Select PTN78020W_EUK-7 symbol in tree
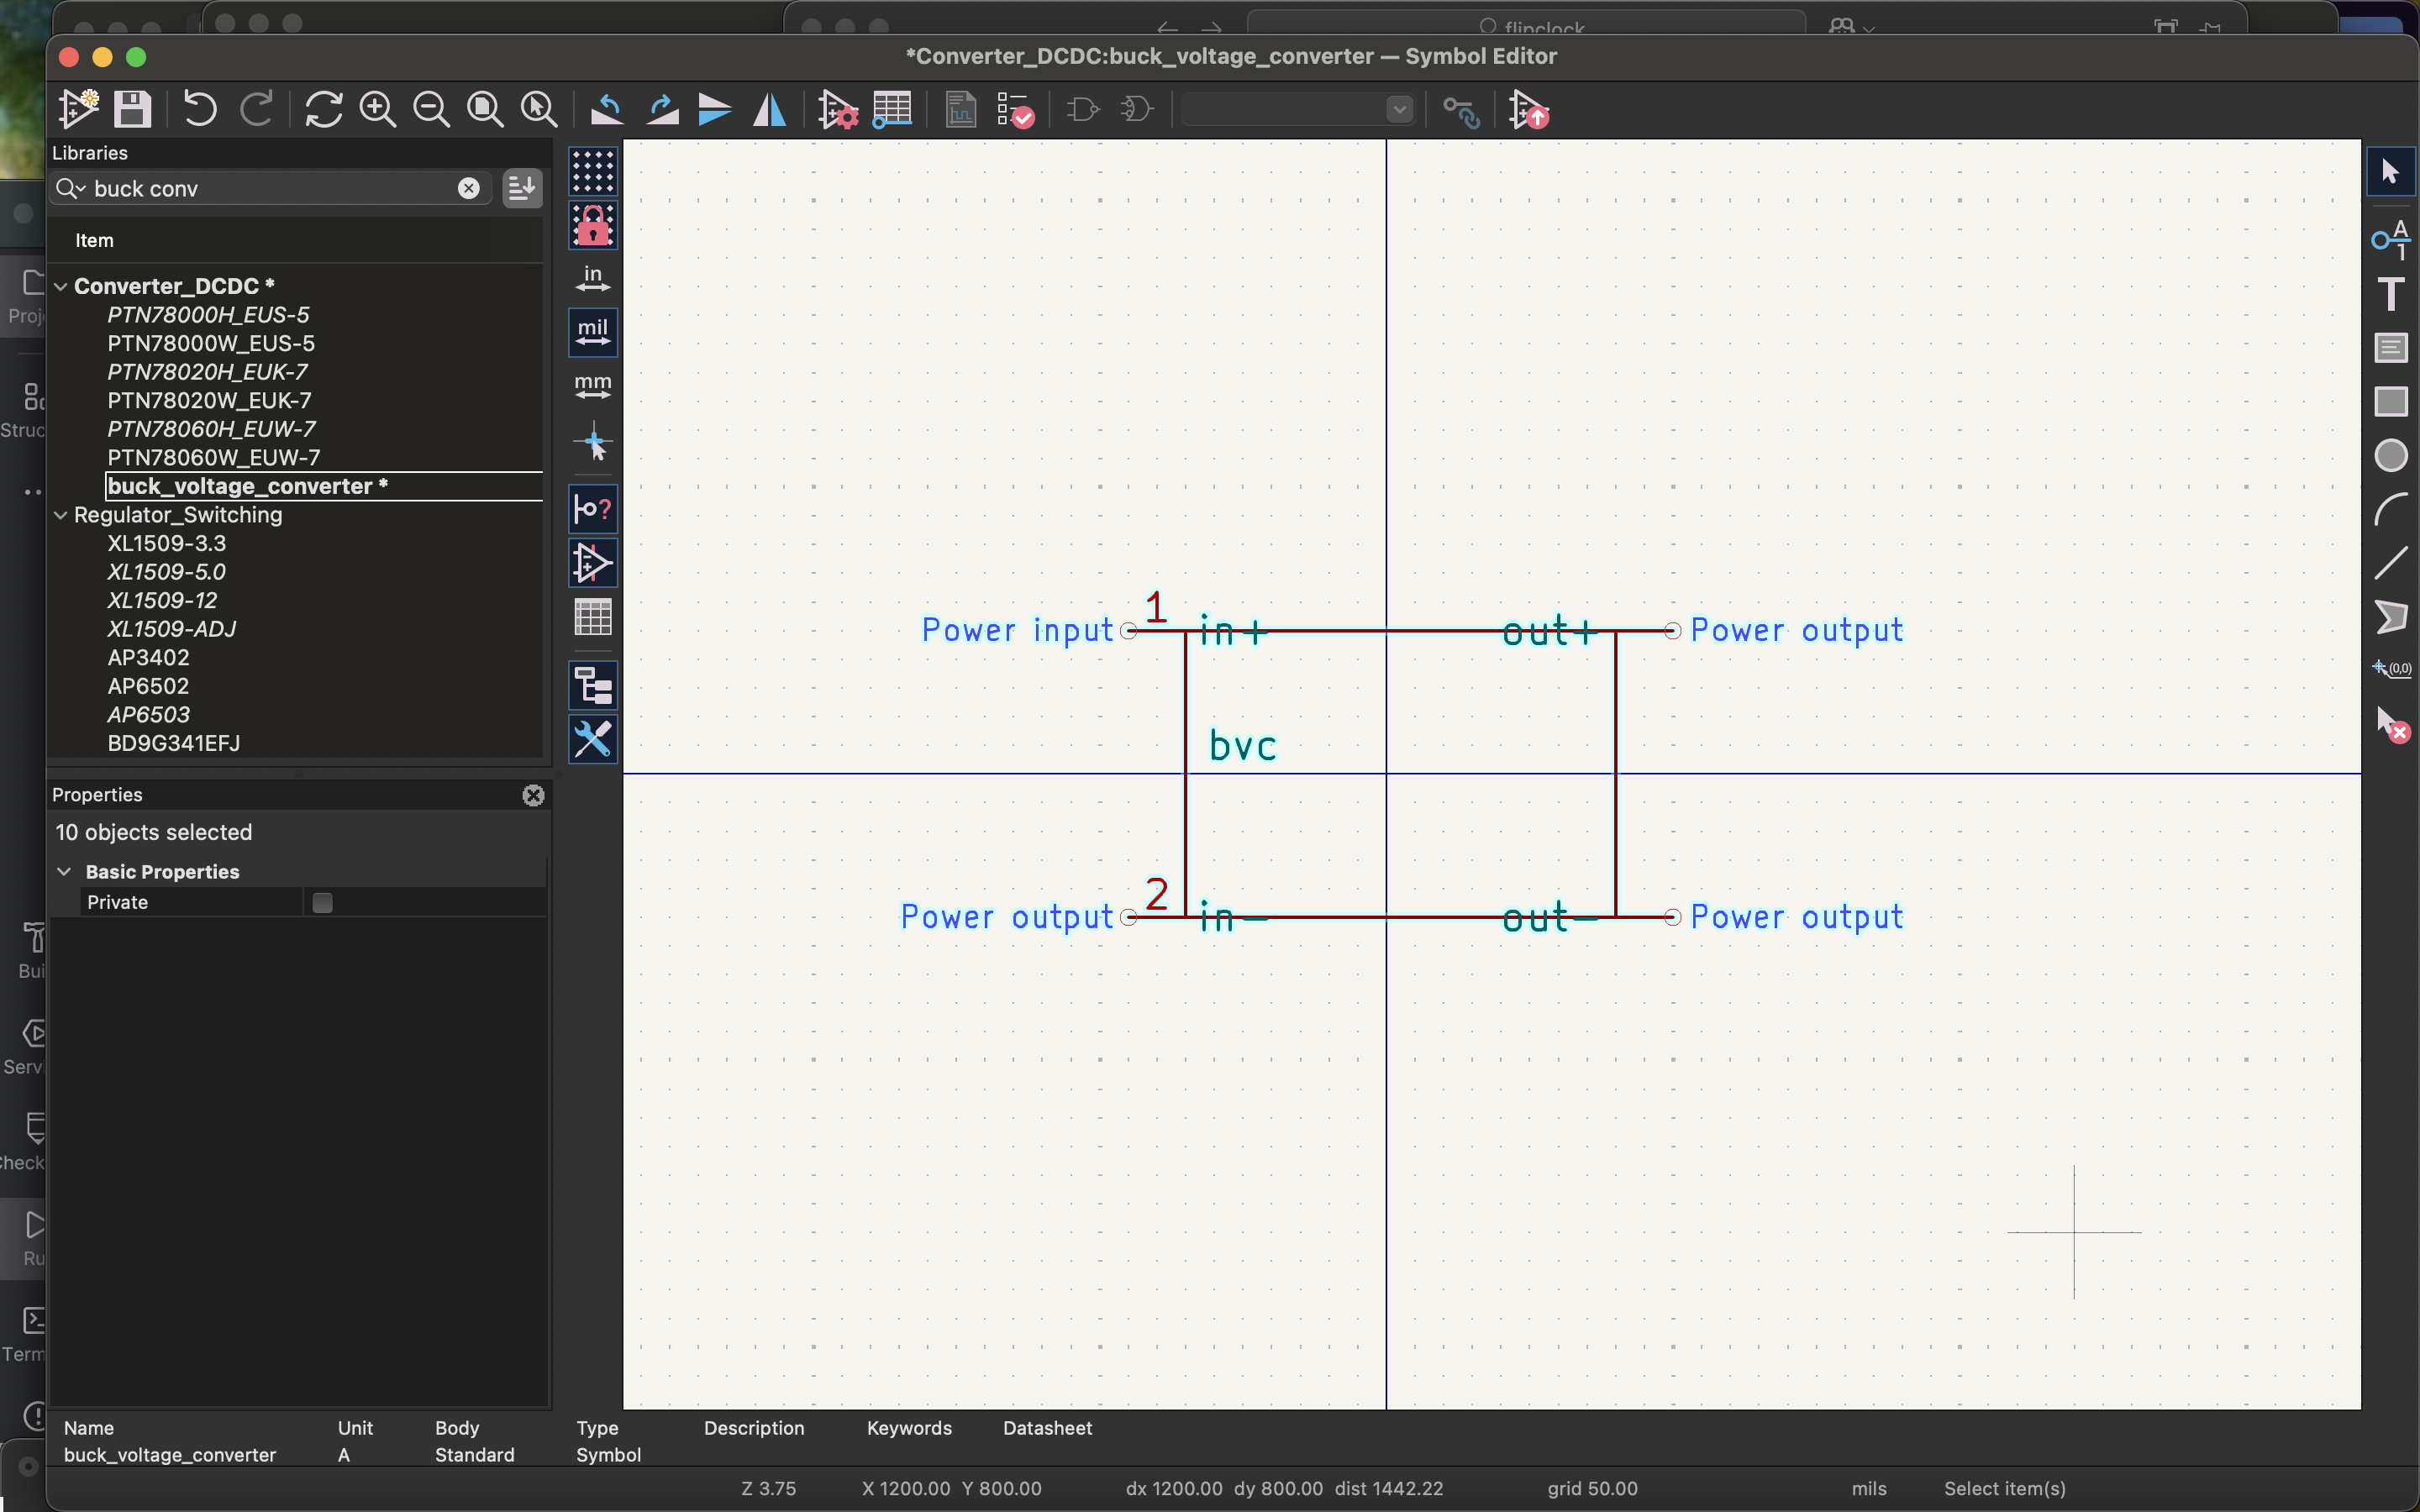2420x1512 pixels. [209, 401]
